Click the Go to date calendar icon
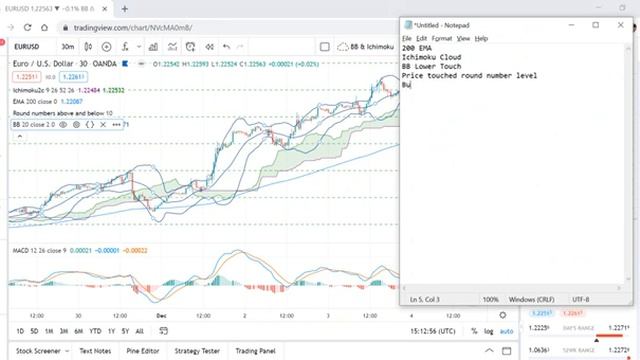Viewport: 640px width, 360px height. point(163,331)
